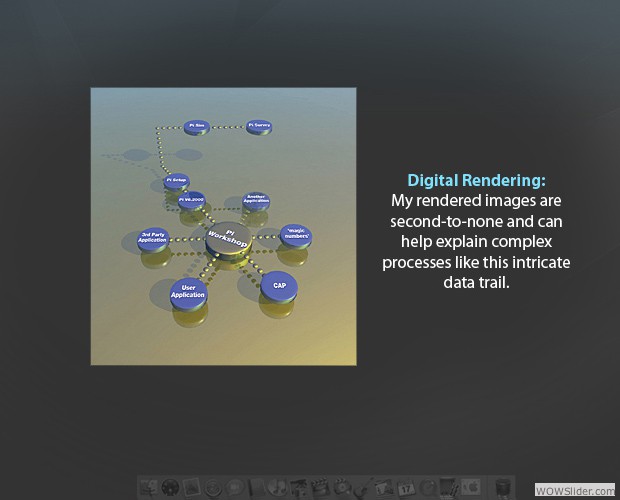620x500 pixels.
Task: Select the Another Application node
Action: 256,200
